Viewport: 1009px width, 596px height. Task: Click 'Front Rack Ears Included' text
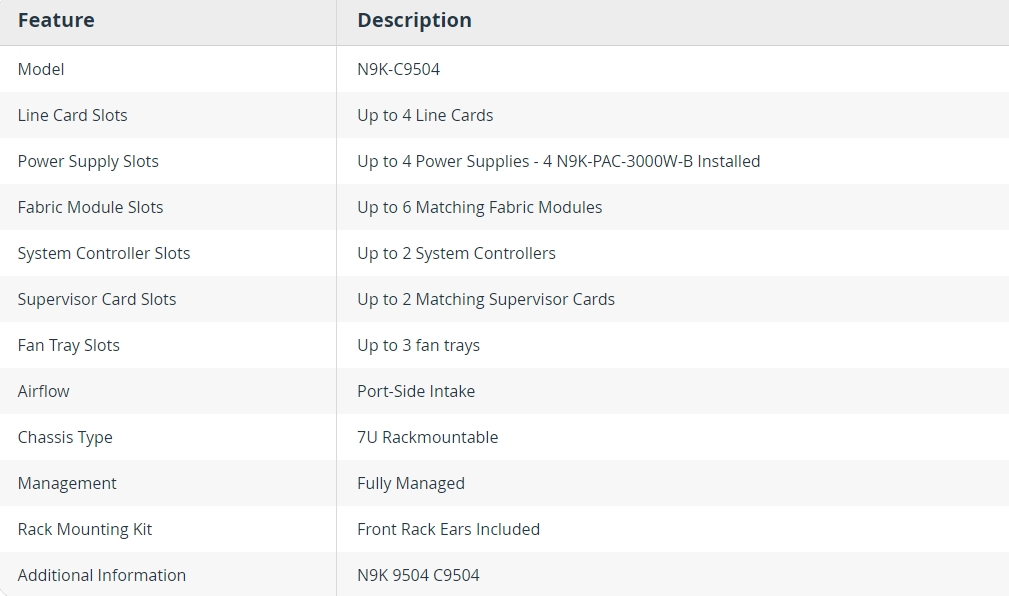click(449, 529)
